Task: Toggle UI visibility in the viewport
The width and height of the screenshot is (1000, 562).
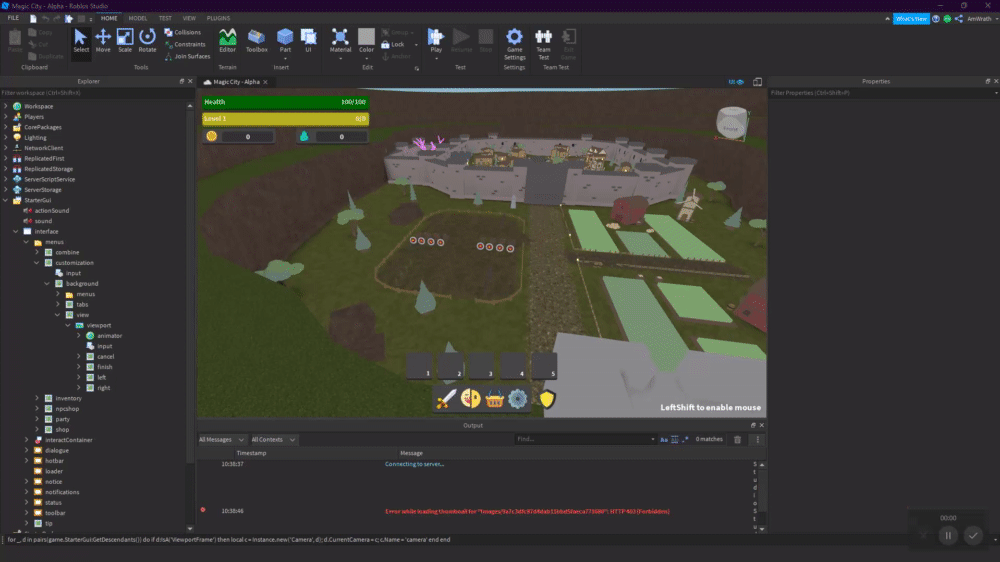Action: 736,82
